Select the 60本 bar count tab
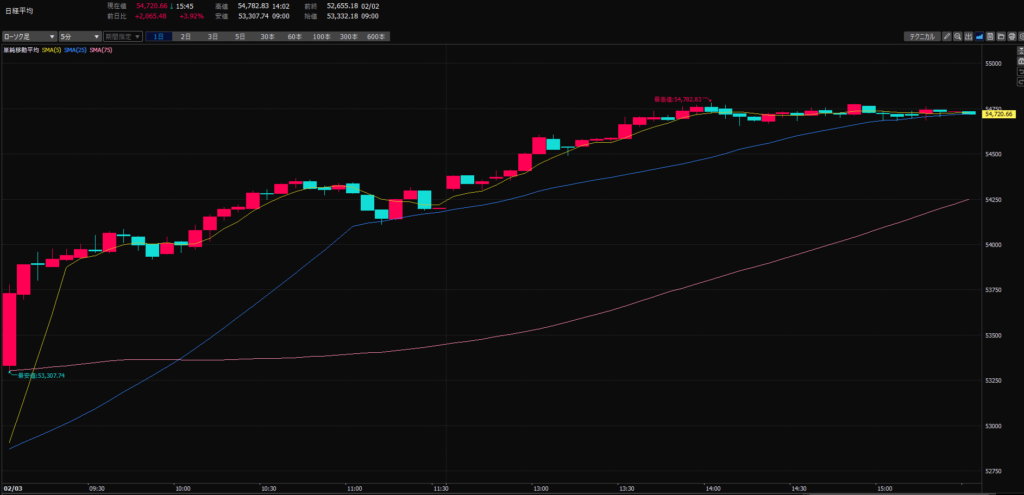The image size is (1024, 495). 294,36
